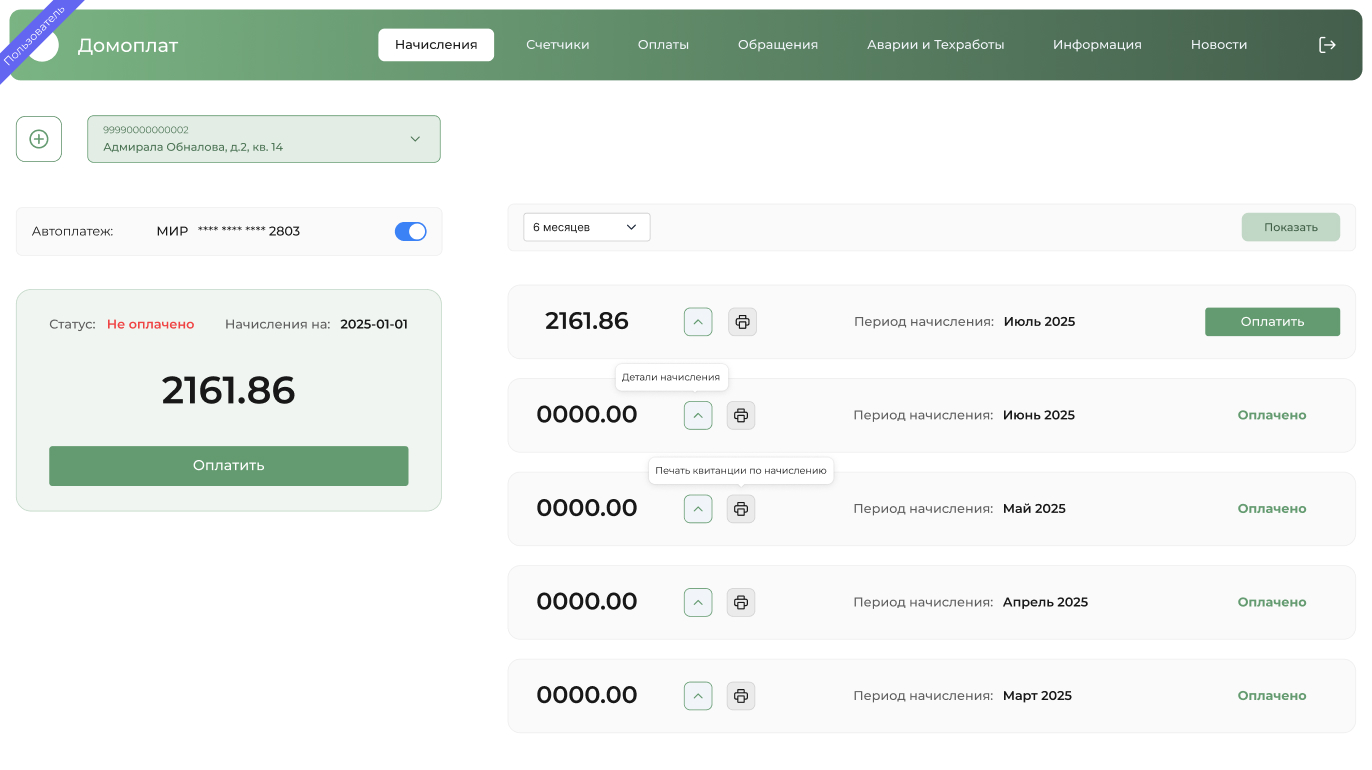Click the add account plus icon
This screenshot has height=770, width=1372.
(39, 139)
